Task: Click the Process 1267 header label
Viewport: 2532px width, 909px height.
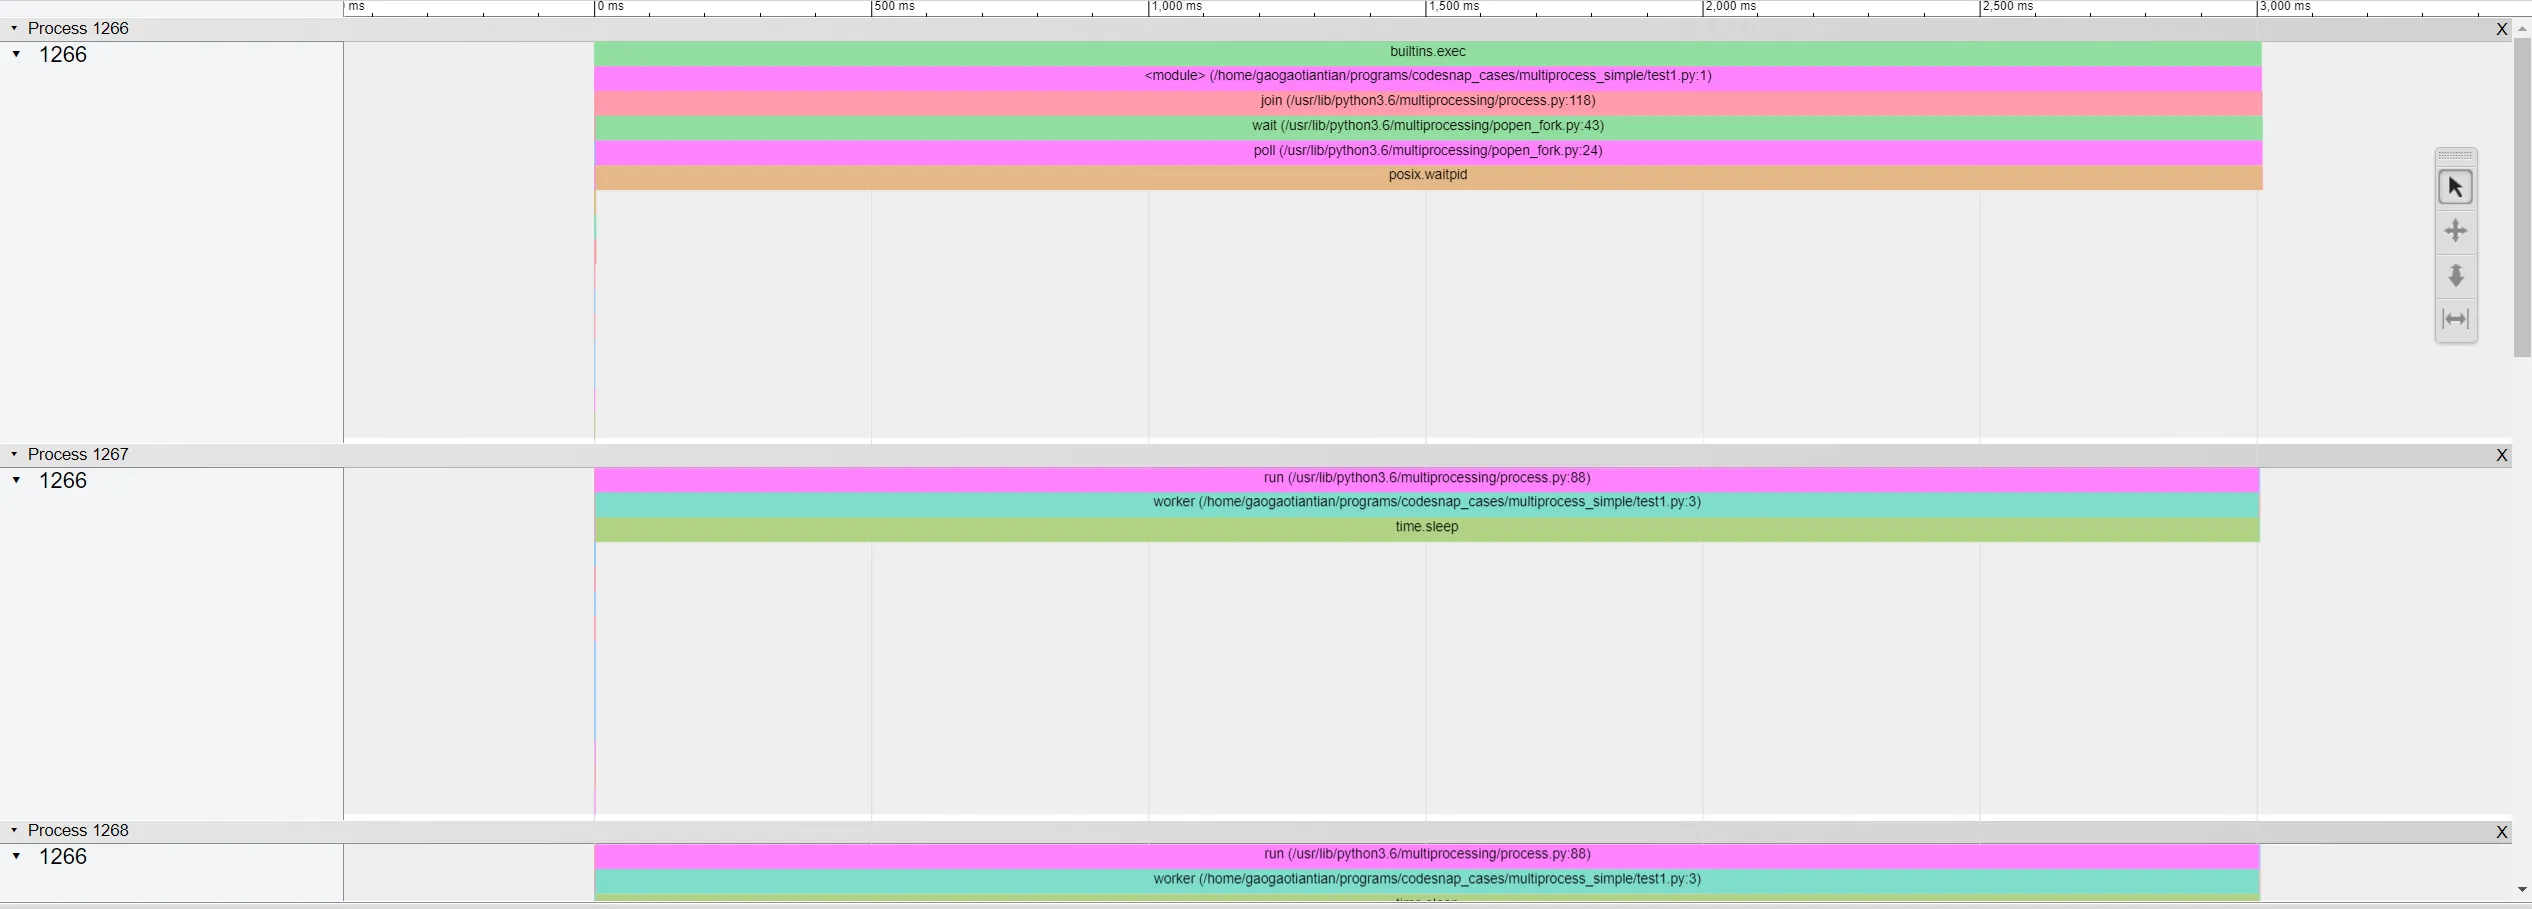Action: click(x=78, y=454)
